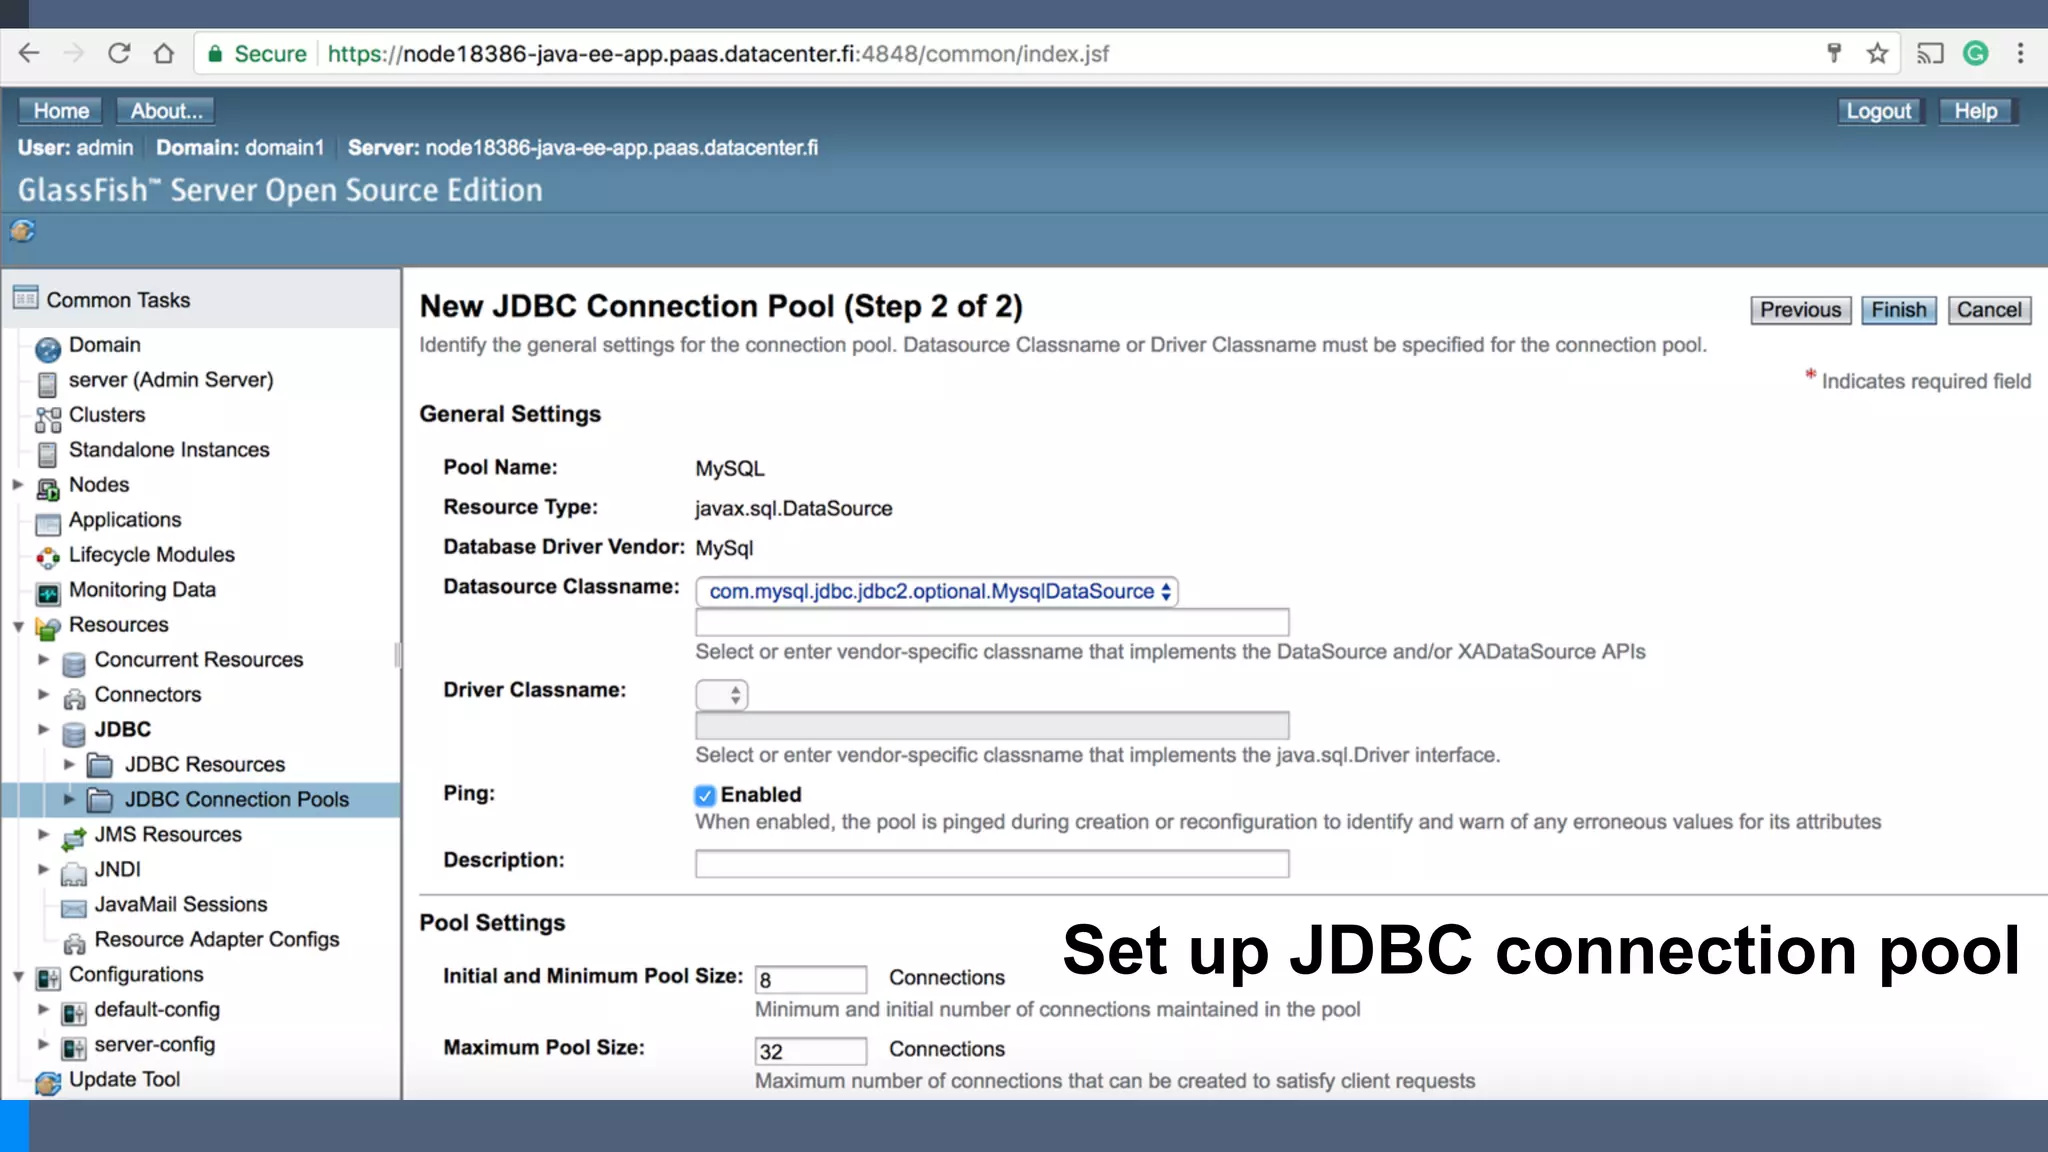Open the Driver Classname dropdown
The width and height of the screenshot is (2048, 1152).
click(721, 695)
